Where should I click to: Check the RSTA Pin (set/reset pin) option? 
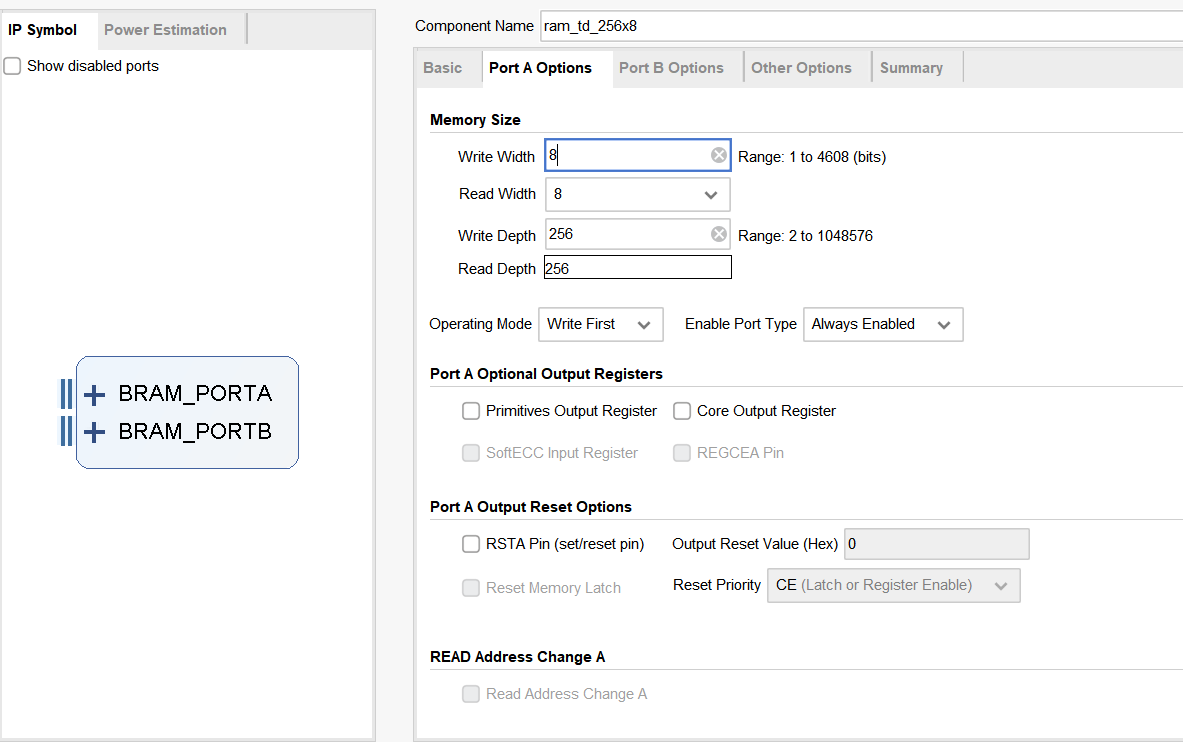tap(471, 544)
